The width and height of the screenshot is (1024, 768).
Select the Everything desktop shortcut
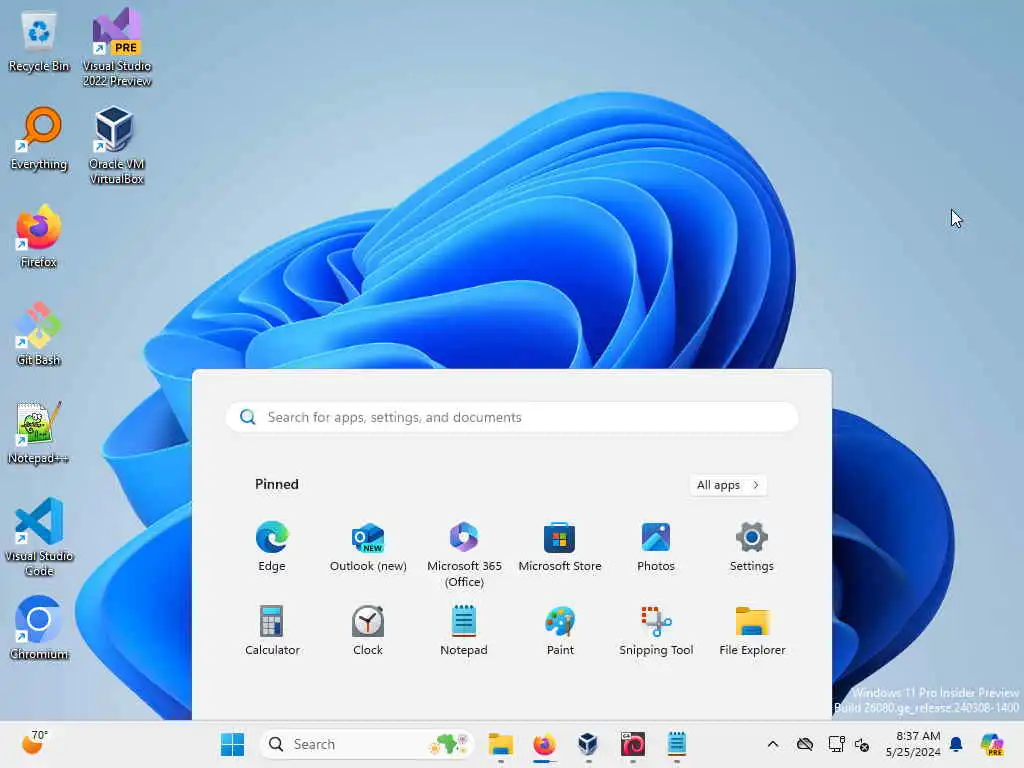(39, 139)
